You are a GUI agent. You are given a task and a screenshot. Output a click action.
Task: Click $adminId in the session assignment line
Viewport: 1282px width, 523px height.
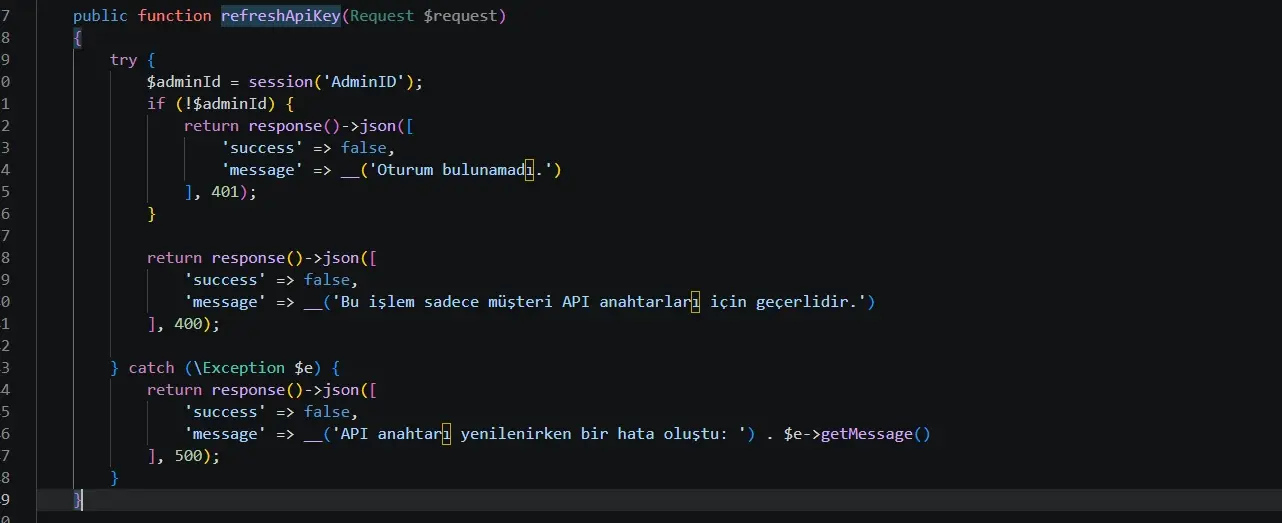(184, 82)
